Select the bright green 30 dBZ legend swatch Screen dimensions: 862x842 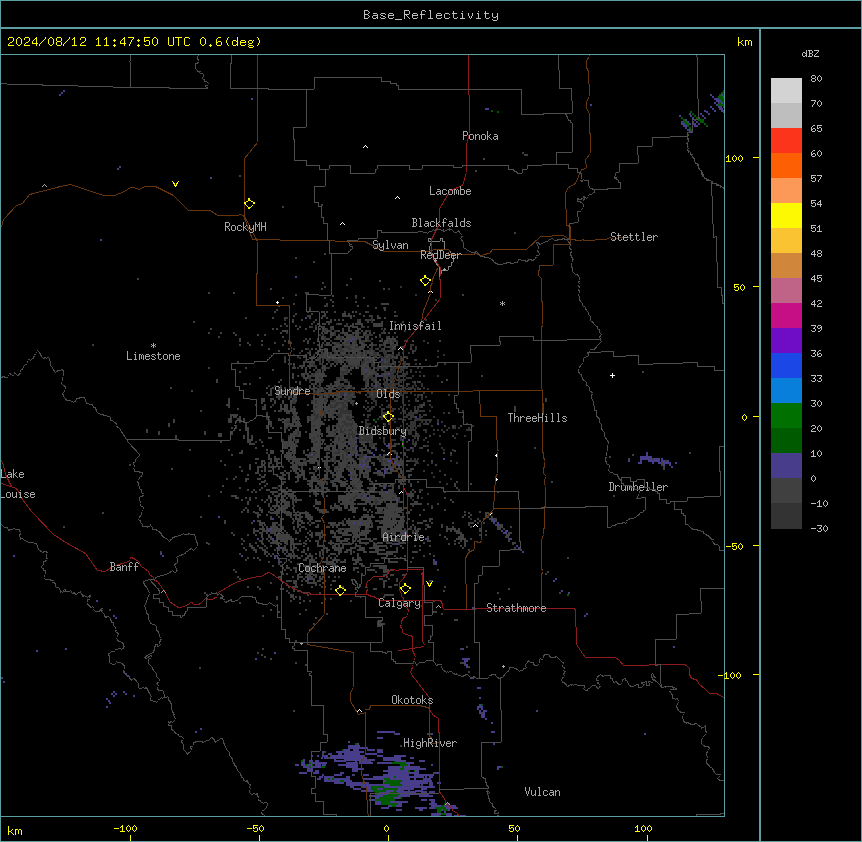[x=786, y=416]
